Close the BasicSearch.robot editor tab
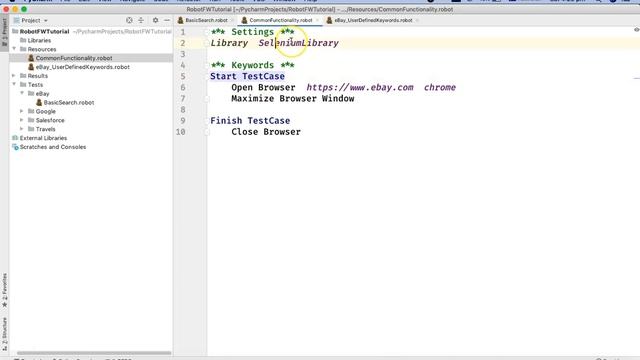 [233, 20]
